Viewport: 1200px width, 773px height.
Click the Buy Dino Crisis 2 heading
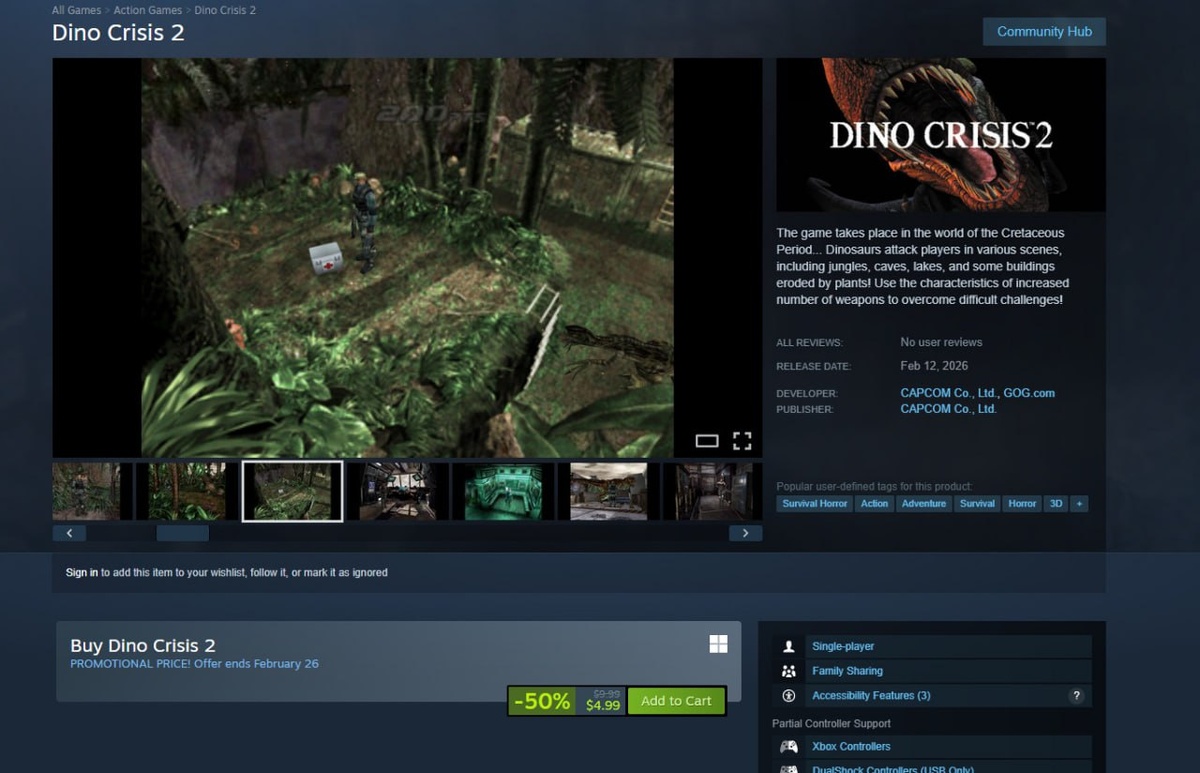(x=143, y=645)
